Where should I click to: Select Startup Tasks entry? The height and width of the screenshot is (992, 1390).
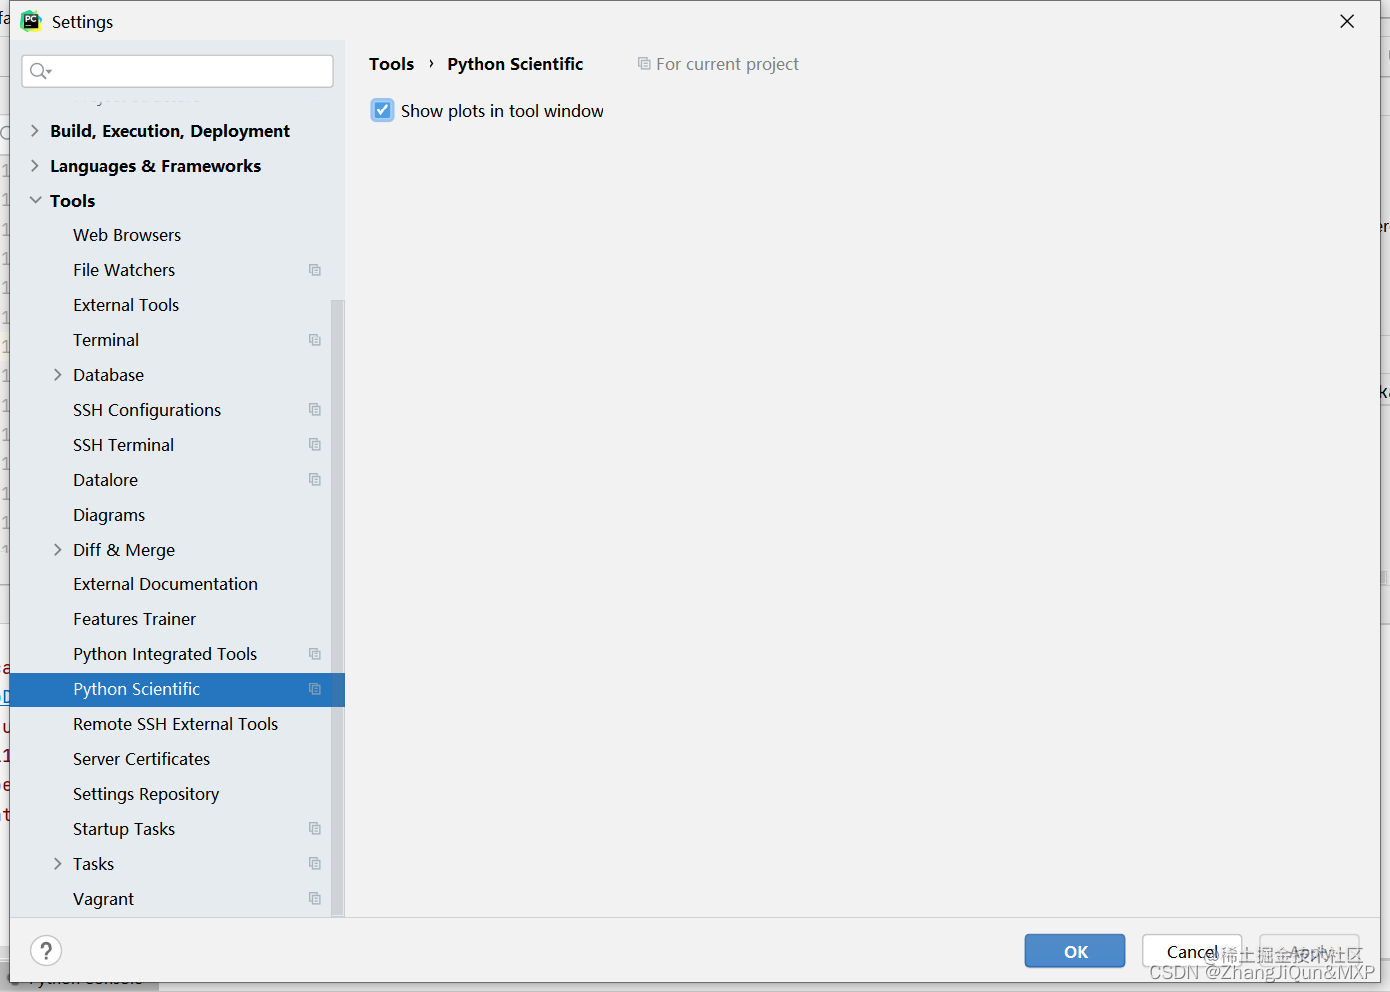(124, 829)
